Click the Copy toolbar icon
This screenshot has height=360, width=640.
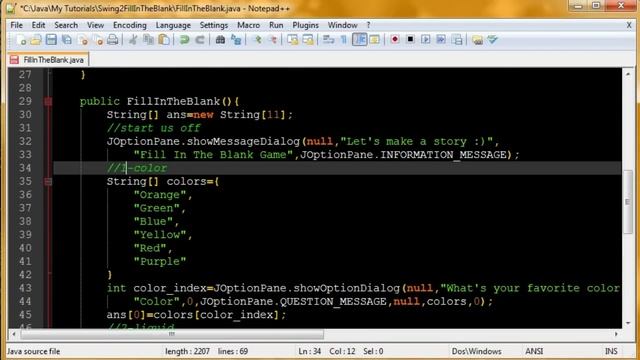coord(149,40)
